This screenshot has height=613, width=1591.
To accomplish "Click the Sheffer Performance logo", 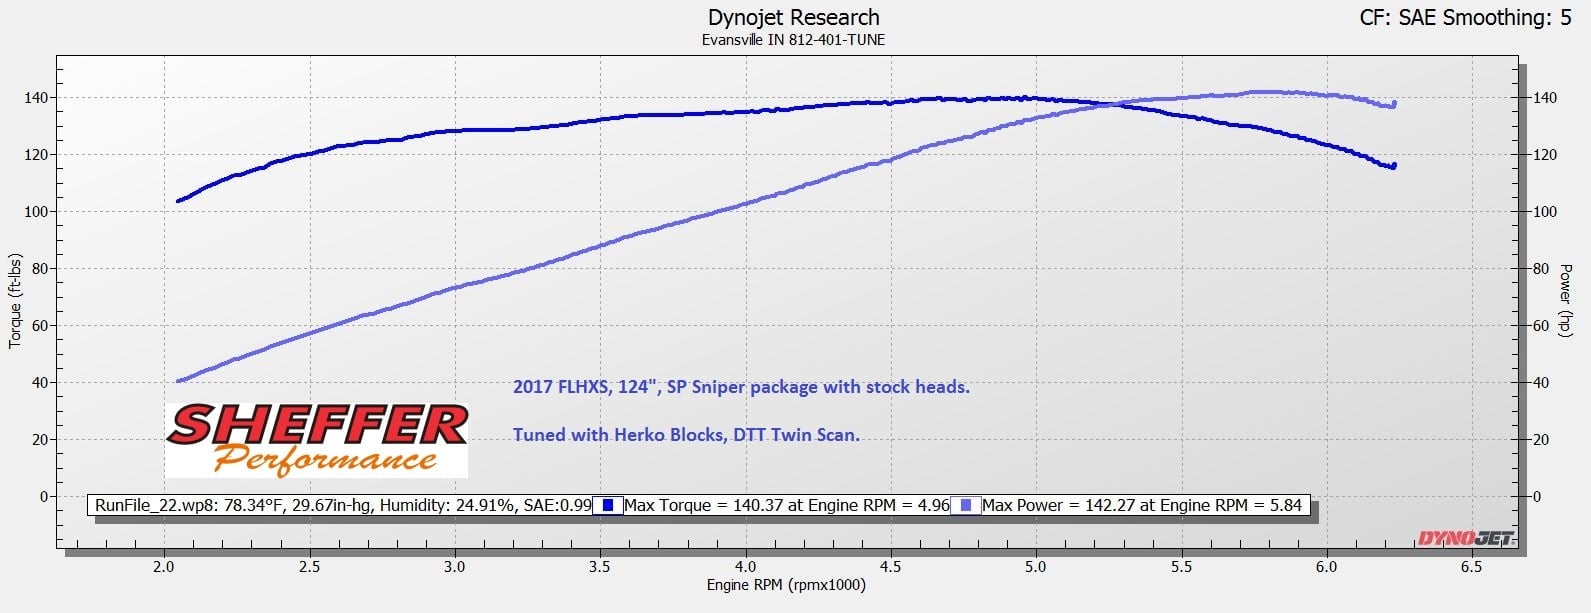I will 316,440.
